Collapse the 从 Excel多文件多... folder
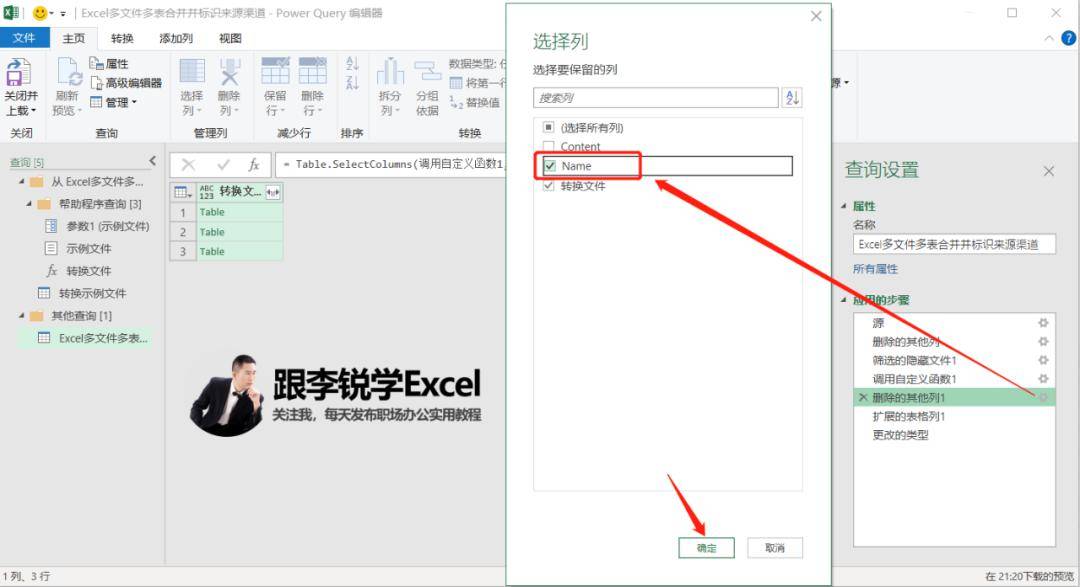1080x587 pixels. point(21,182)
